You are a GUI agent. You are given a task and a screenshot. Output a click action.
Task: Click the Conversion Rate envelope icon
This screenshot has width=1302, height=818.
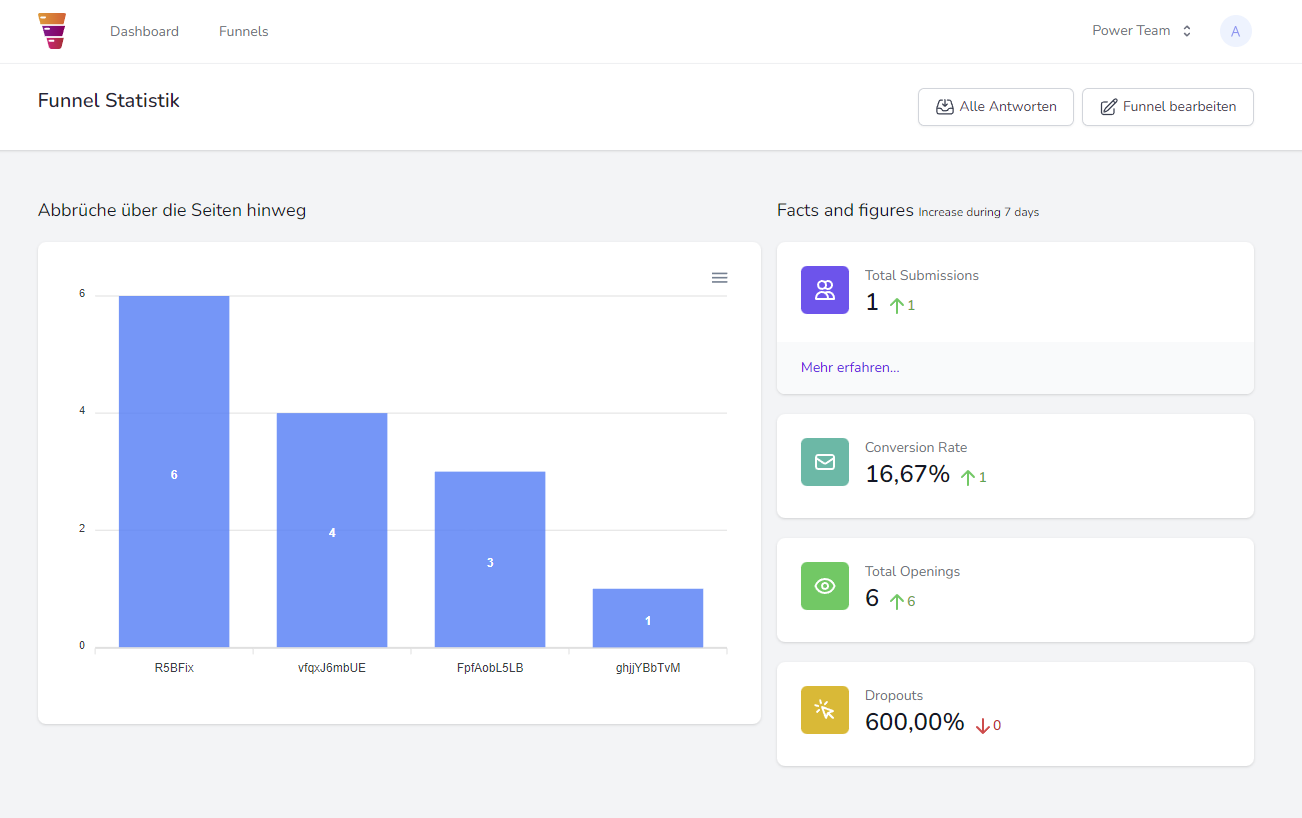[x=825, y=462]
